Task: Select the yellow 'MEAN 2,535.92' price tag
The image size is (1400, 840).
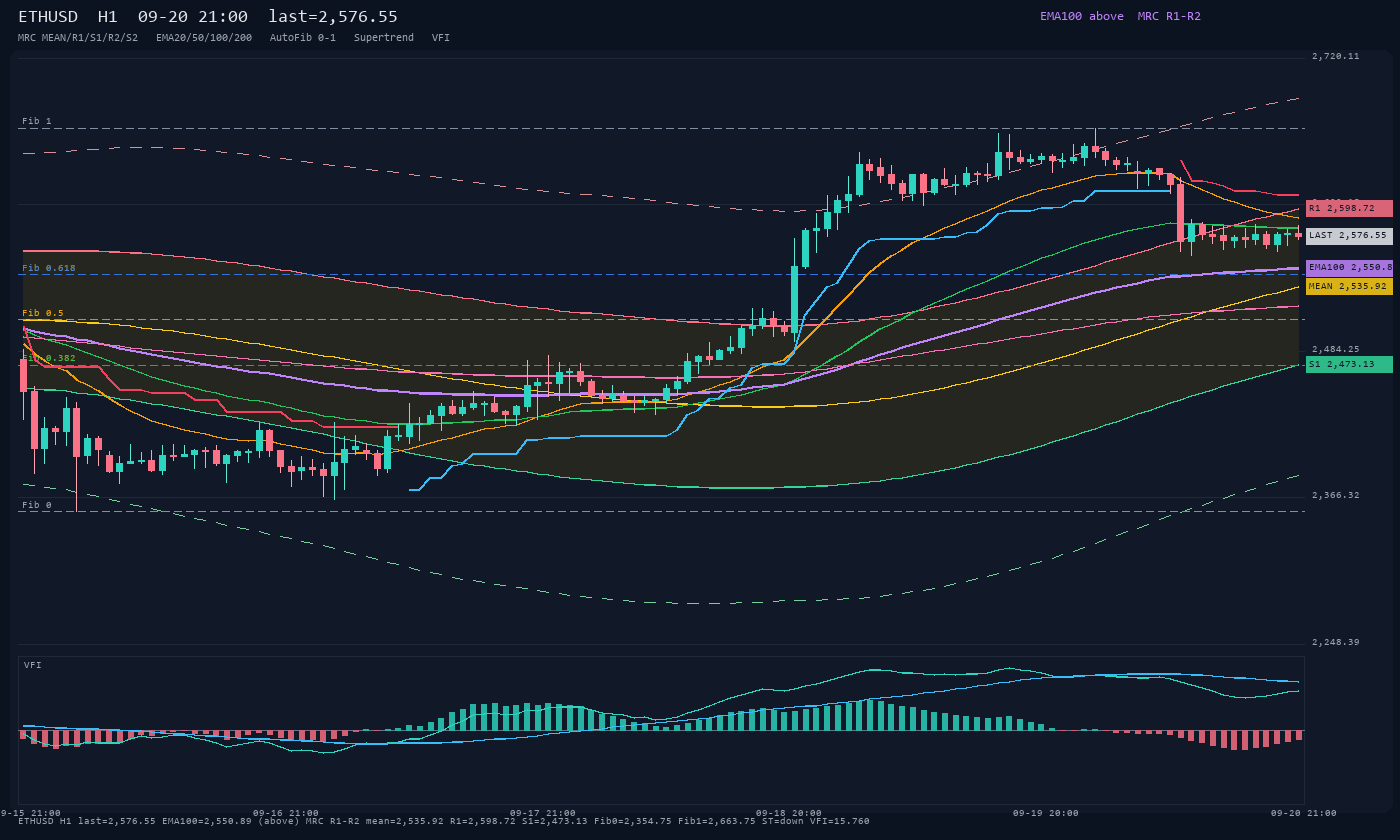Action: tap(1348, 286)
